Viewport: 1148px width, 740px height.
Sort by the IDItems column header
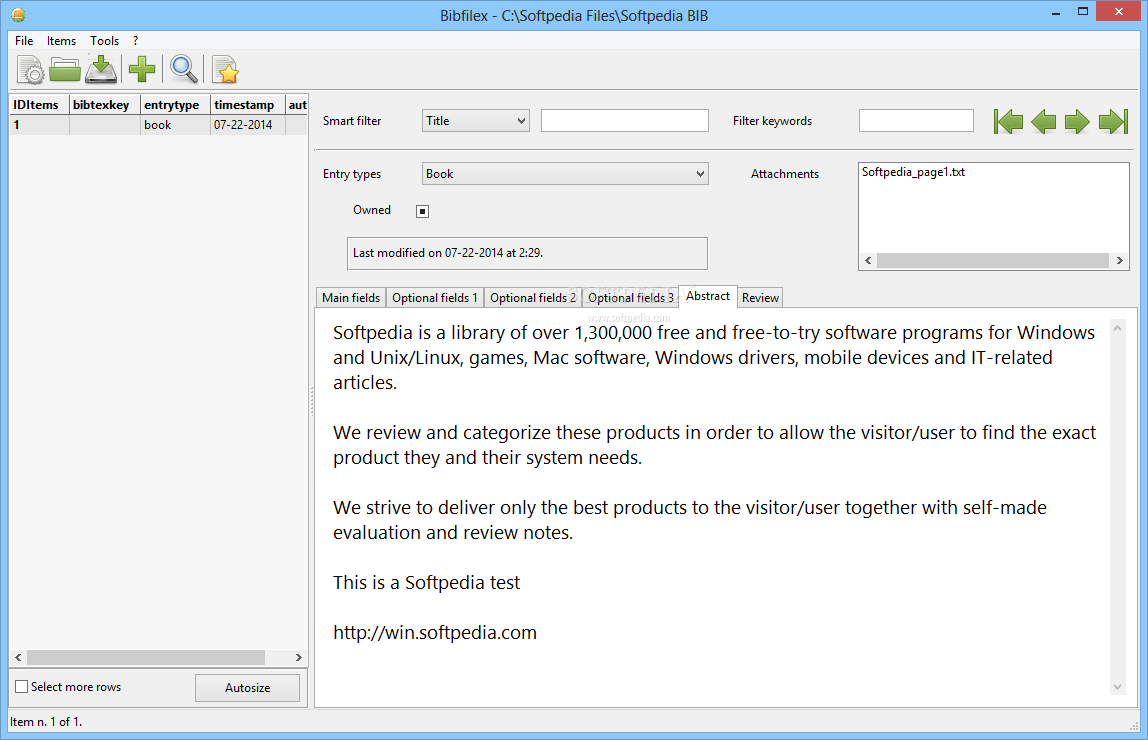[x=40, y=105]
